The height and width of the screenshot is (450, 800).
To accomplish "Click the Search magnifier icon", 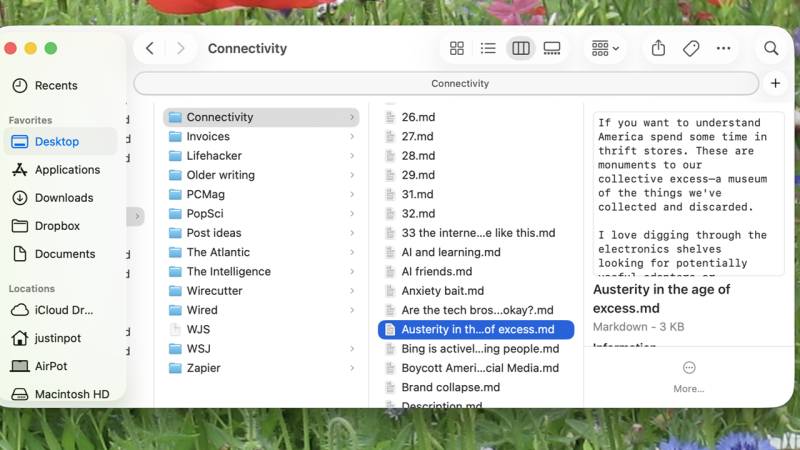I will click(x=771, y=48).
